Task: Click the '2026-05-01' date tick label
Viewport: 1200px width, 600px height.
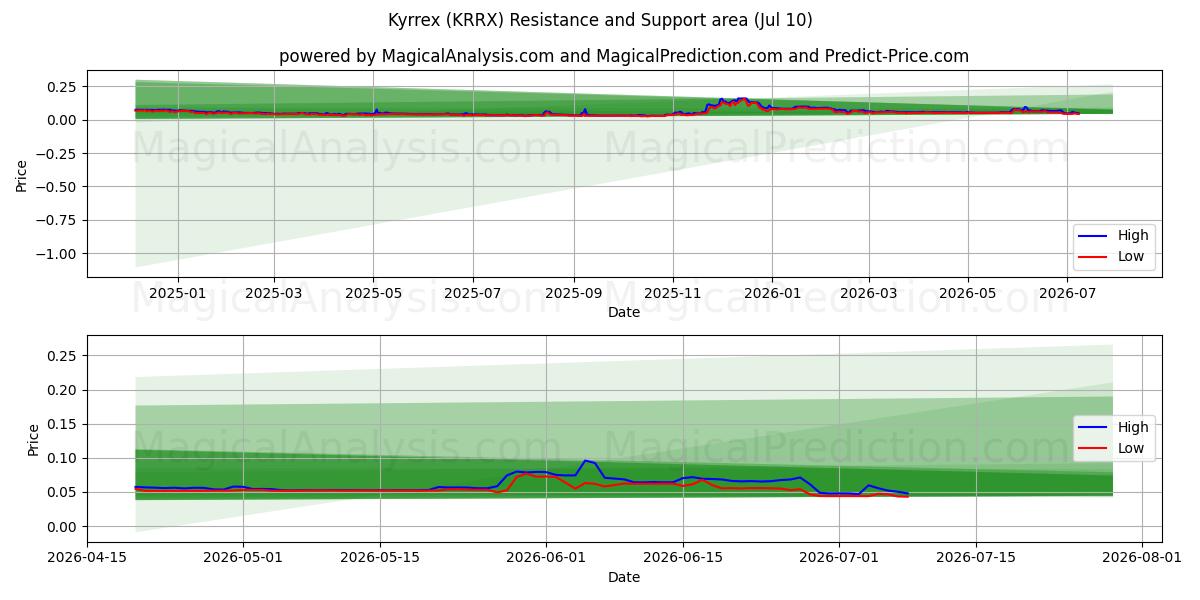Action: click(243, 558)
